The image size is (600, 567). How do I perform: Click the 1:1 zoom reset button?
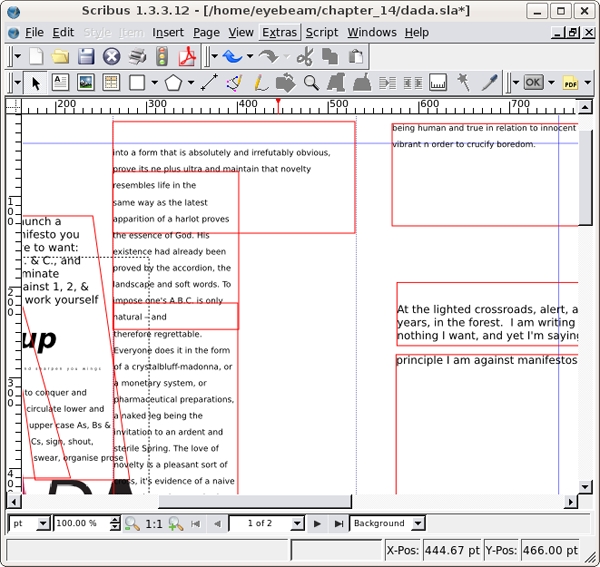(154, 523)
